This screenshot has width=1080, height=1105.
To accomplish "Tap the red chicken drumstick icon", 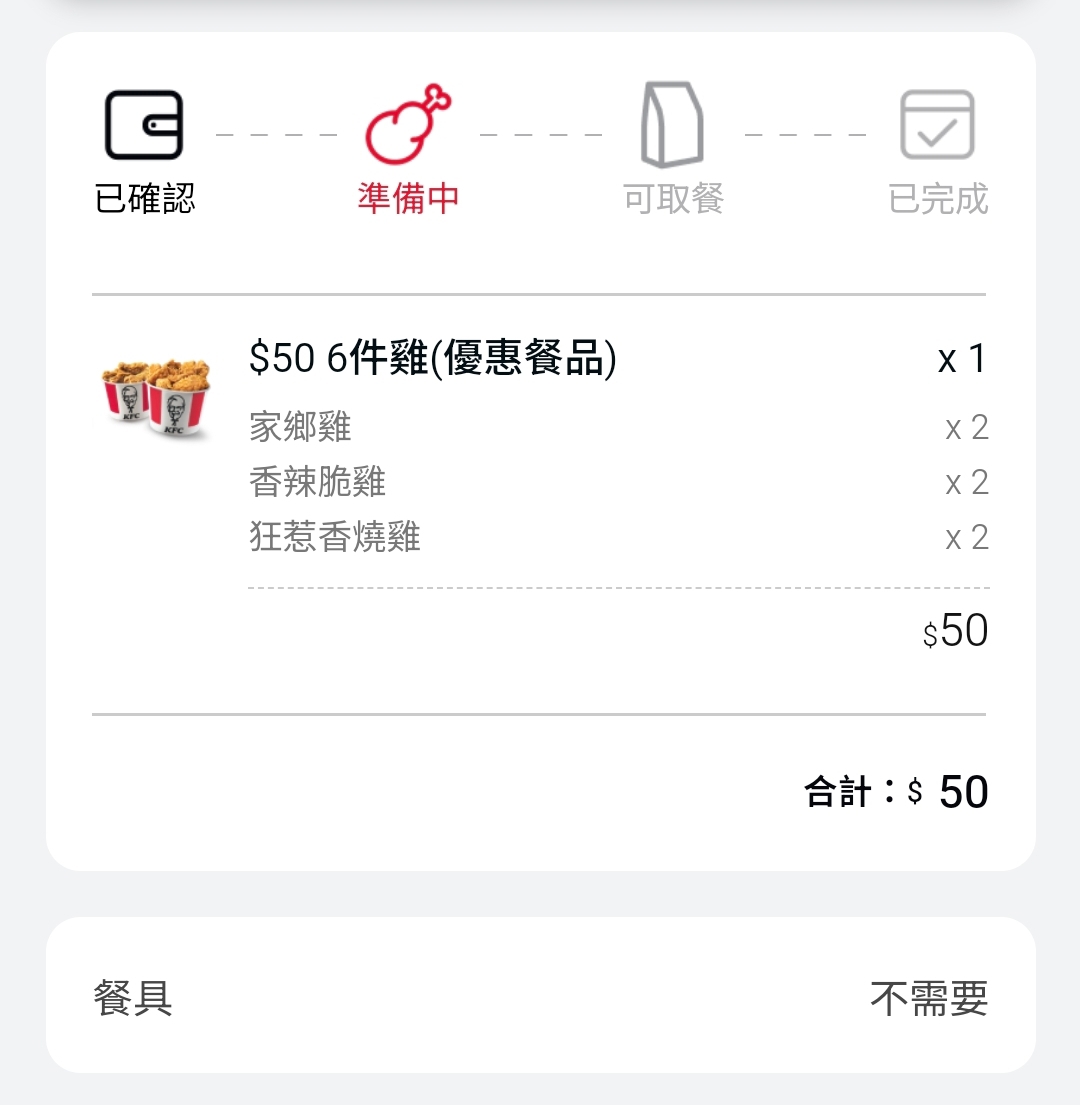I will pos(408,123).
